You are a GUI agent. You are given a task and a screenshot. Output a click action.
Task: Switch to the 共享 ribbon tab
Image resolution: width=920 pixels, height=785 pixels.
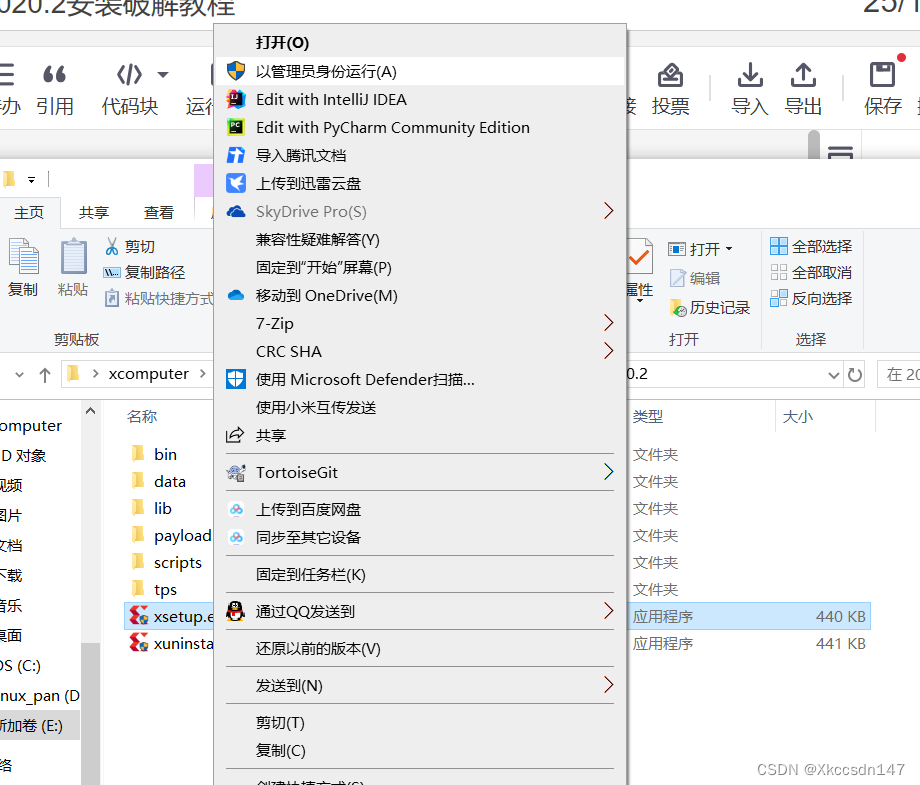point(94,212)
